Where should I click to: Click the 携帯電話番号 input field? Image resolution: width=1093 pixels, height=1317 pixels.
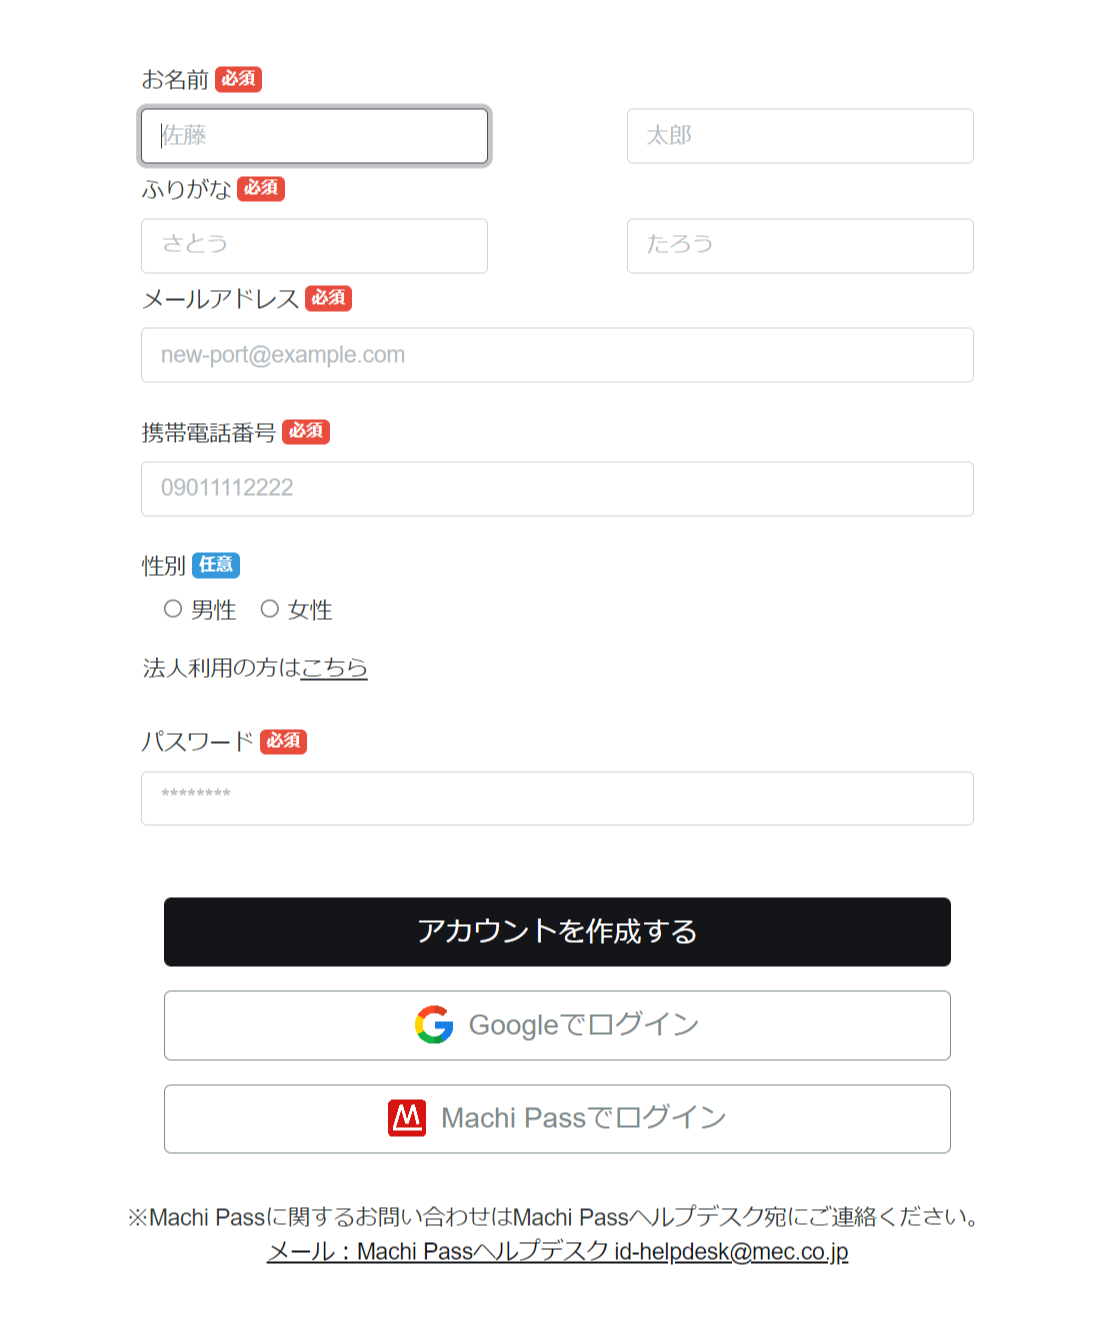pyautogui.click(x=557, y=489)
